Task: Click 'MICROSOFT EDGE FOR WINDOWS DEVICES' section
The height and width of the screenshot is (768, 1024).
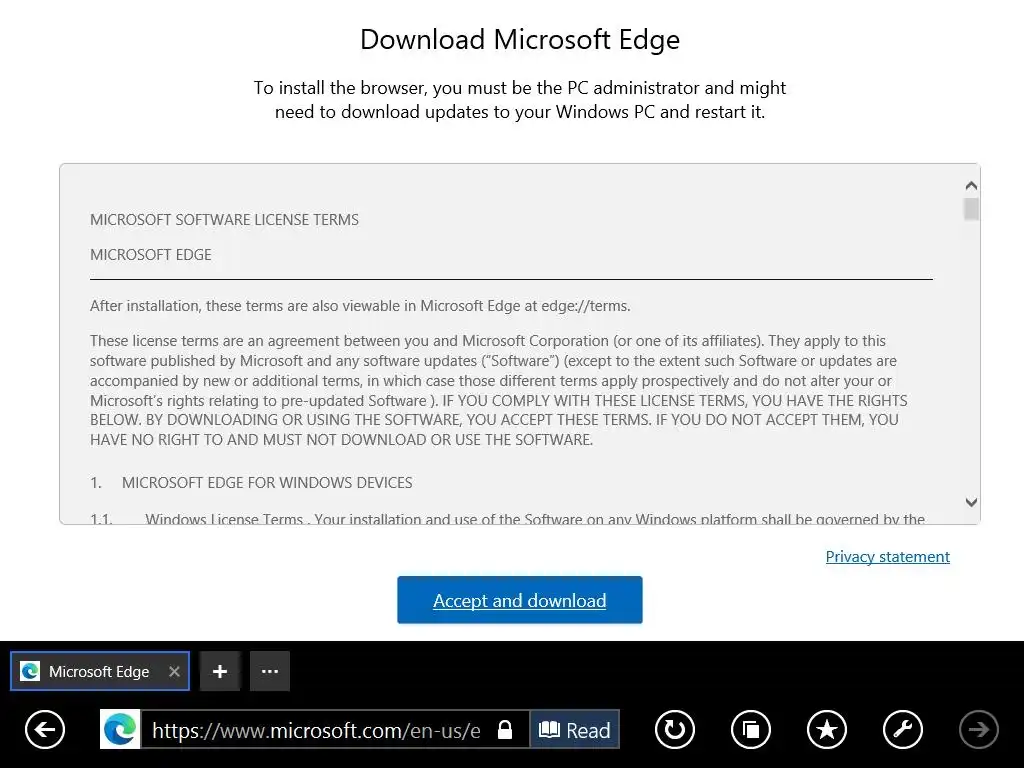Action: coord(267,483)
